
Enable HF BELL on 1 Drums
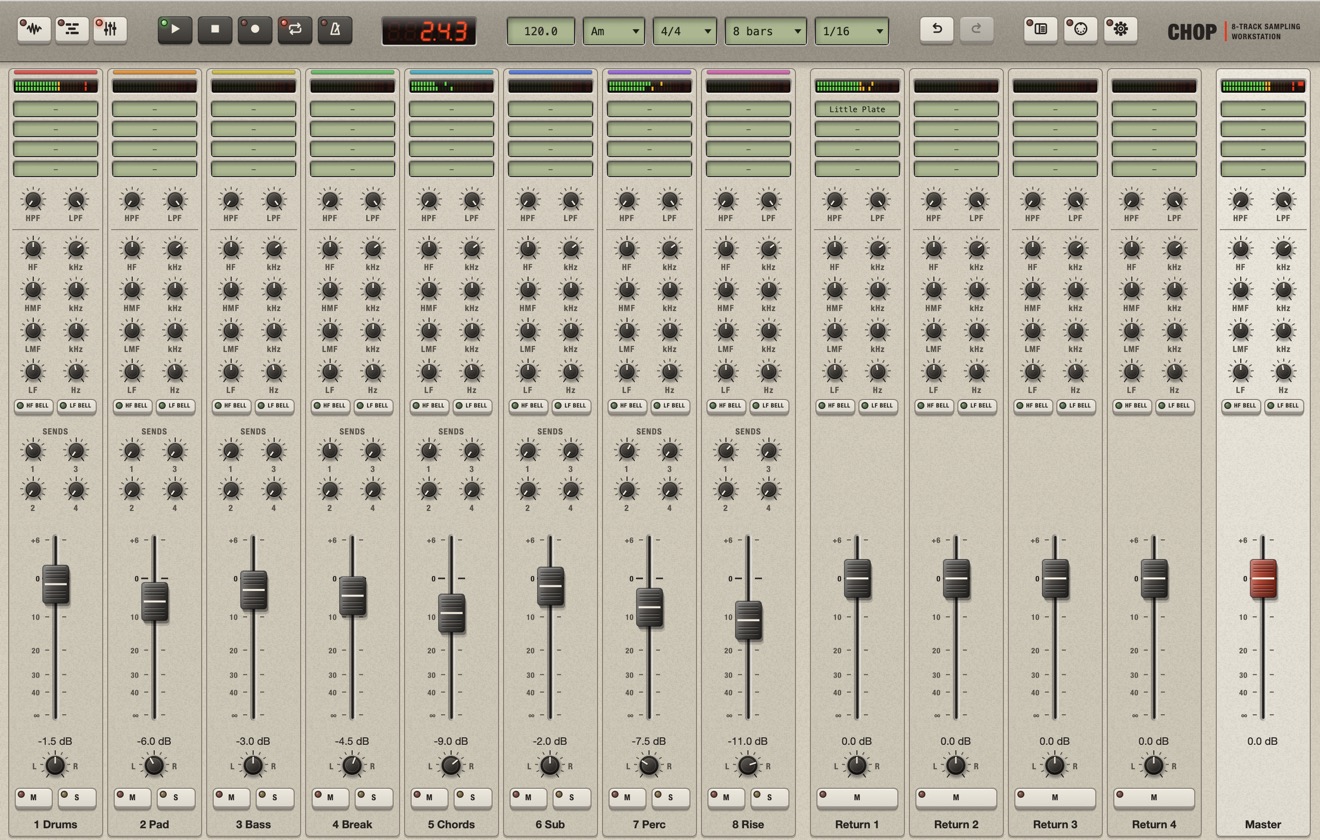point(33,406)
